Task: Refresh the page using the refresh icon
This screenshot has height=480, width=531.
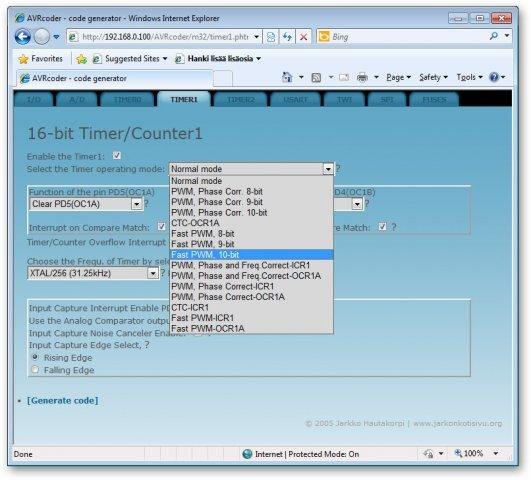Action: (x=288, y=37)
